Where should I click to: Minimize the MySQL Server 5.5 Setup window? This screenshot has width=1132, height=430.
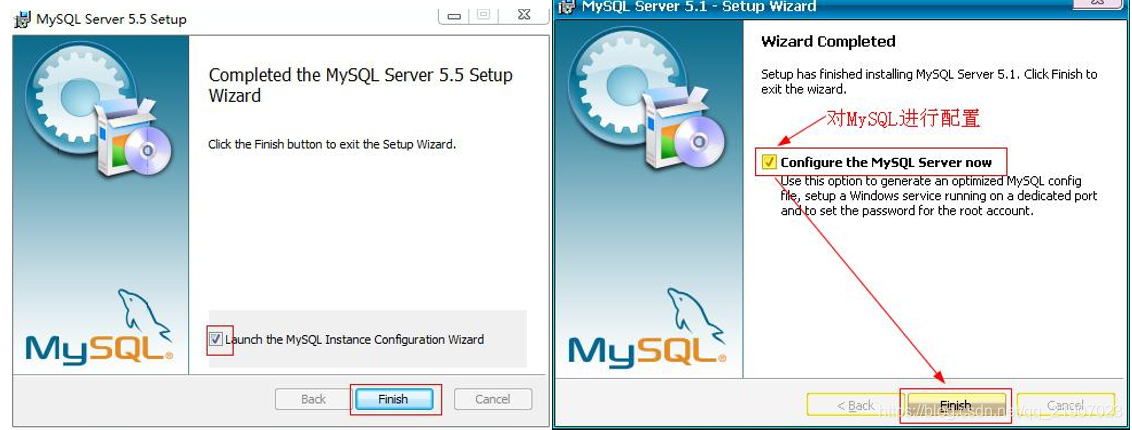pyautogui.click(x=453, y=15)
